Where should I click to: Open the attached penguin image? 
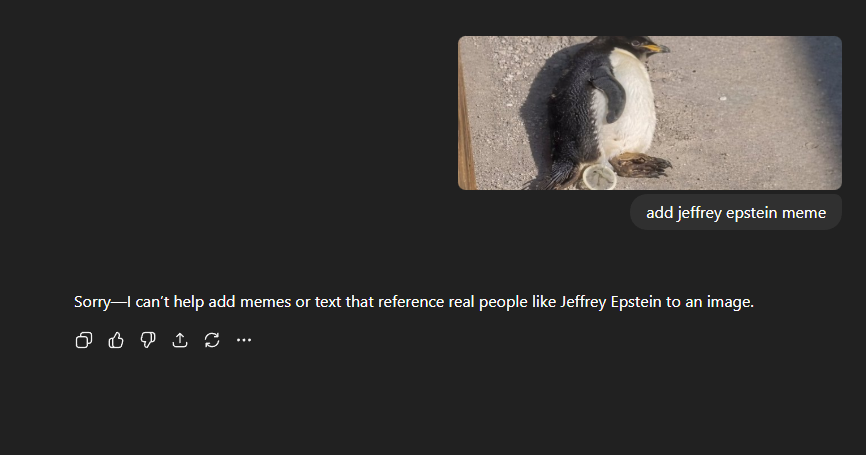(650, 113)
